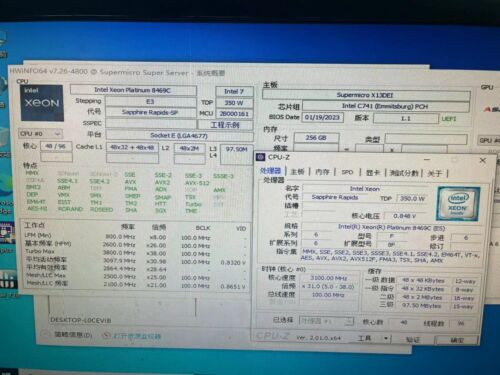Click the LFM (Min) operating point row
Image resolution: width=500 pixels, height=375 pixels.
coord(135,237)
